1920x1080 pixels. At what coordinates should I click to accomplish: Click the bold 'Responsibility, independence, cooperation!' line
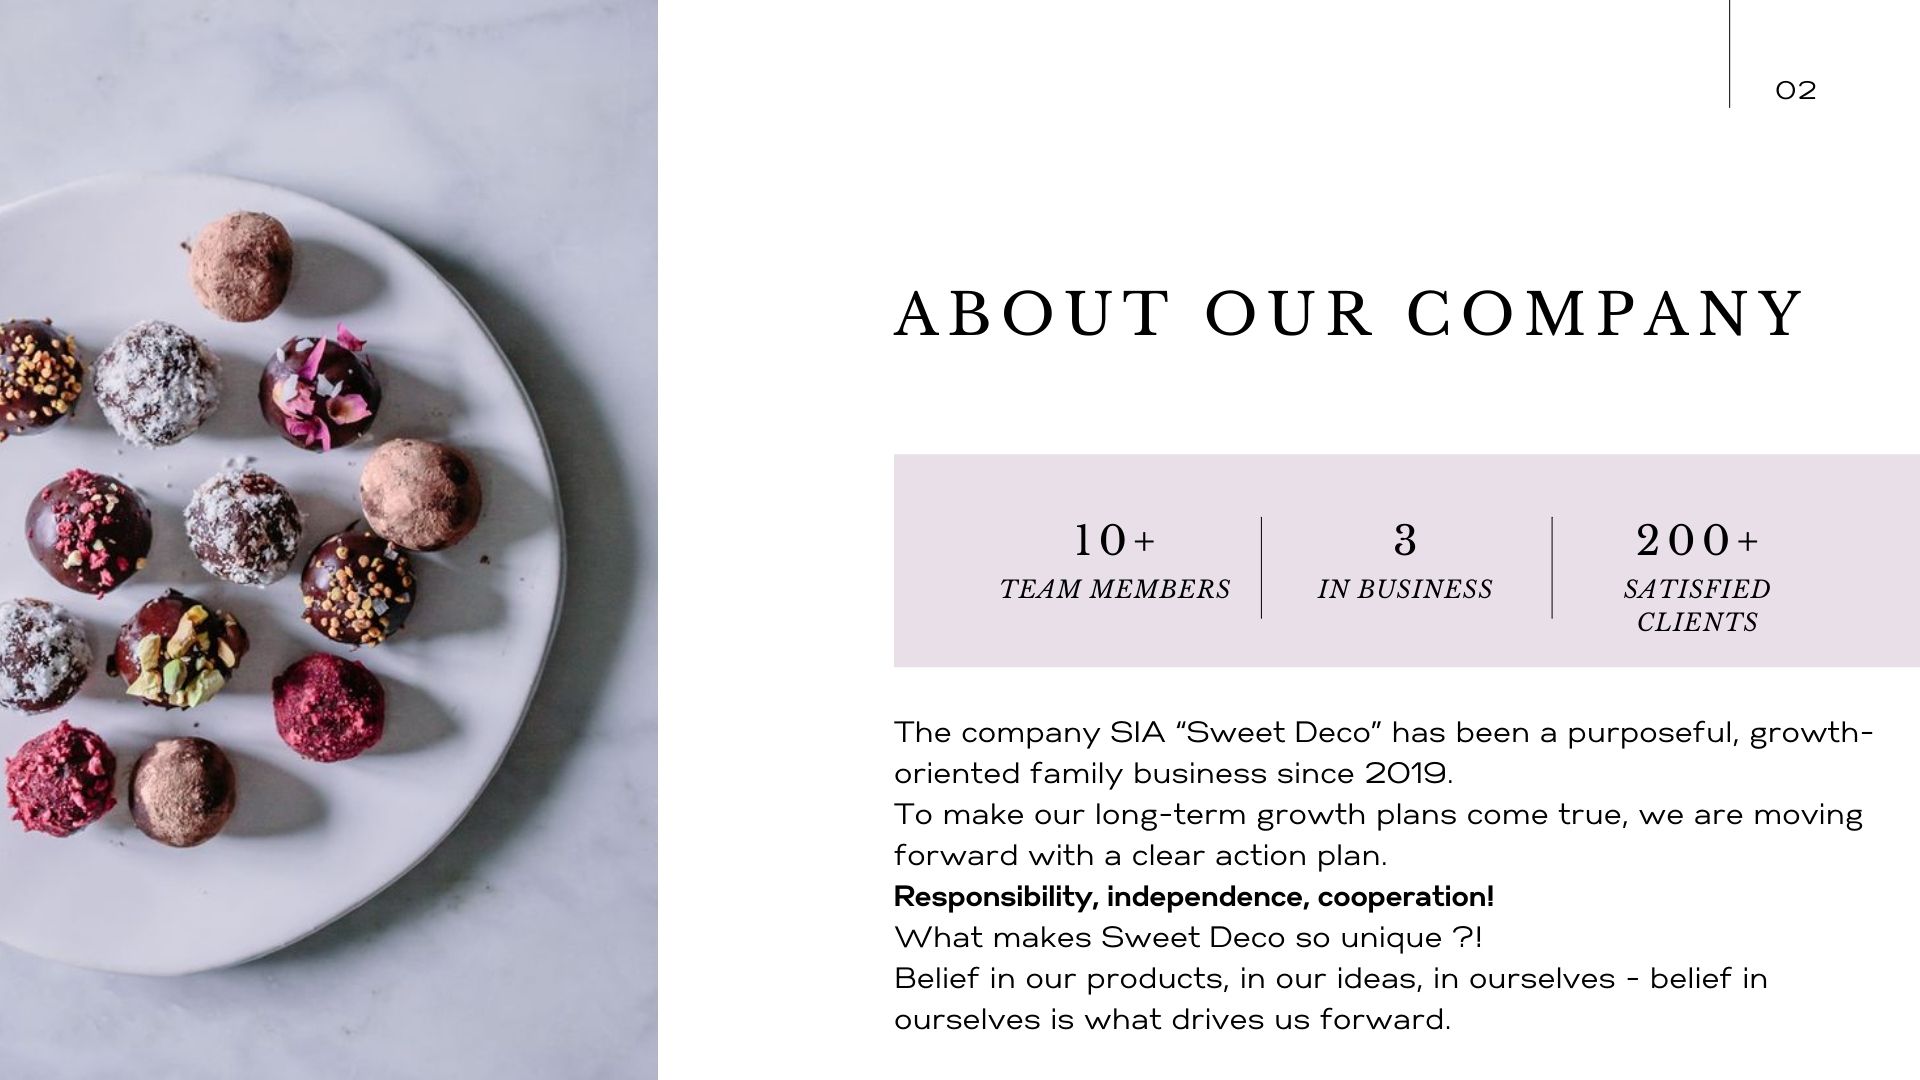1194,897
